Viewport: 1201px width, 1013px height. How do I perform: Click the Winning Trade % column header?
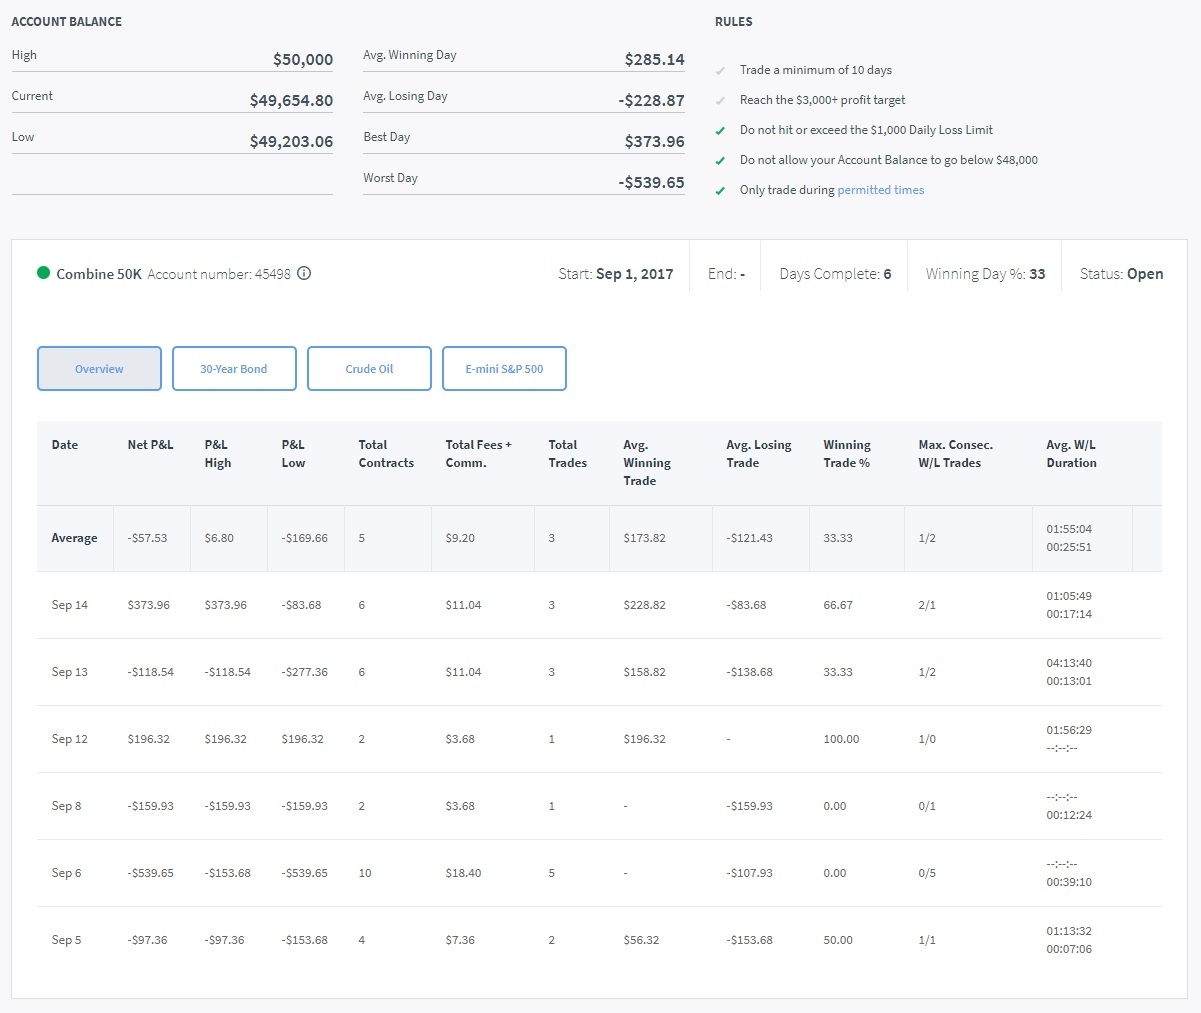(846, 454)
